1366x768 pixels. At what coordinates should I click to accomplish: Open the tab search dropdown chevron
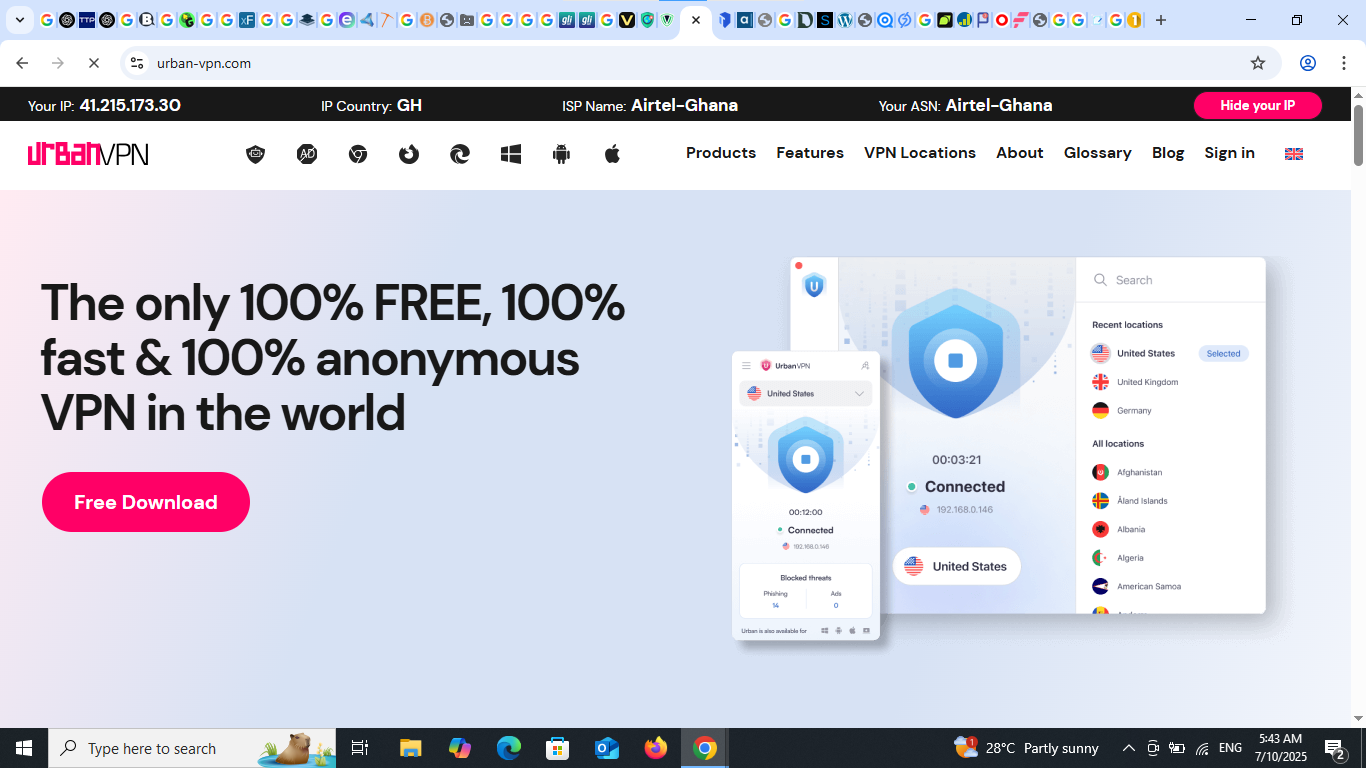click(x=19, y=20)
